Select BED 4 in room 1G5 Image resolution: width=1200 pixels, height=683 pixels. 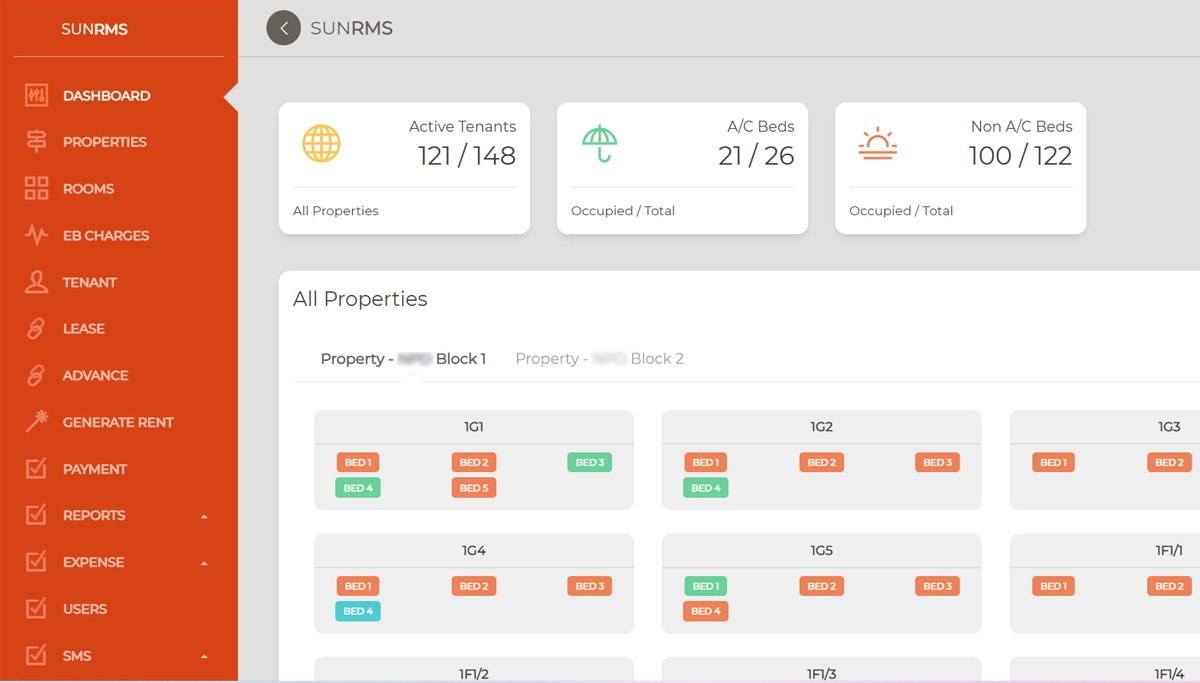(706, 611)
